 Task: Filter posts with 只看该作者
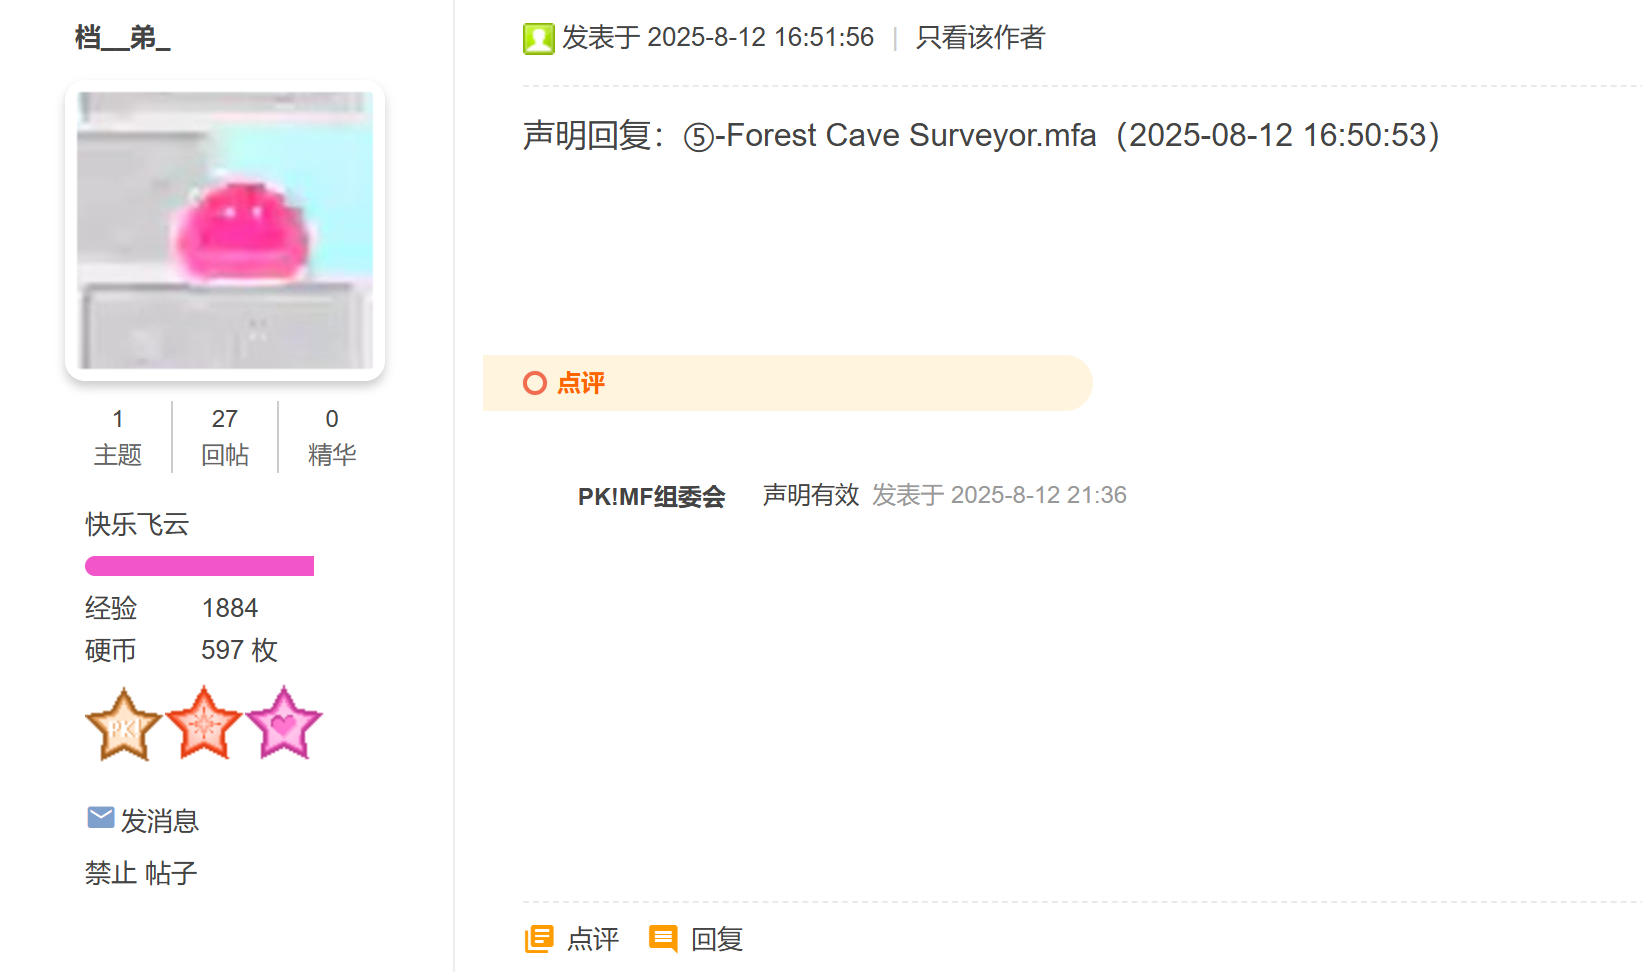pyautogui.click(x=980, y=38)
